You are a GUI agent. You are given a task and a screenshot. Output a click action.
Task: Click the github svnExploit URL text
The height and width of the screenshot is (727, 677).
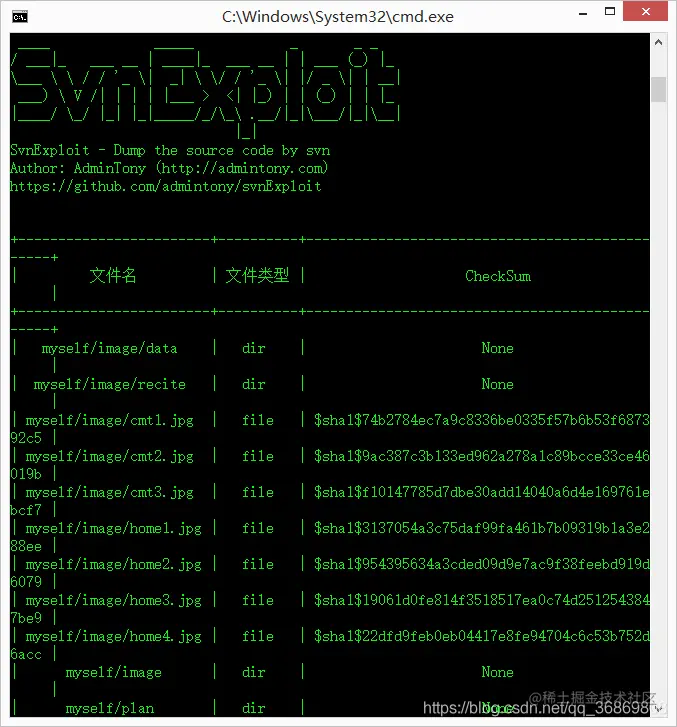coord(166,186)
